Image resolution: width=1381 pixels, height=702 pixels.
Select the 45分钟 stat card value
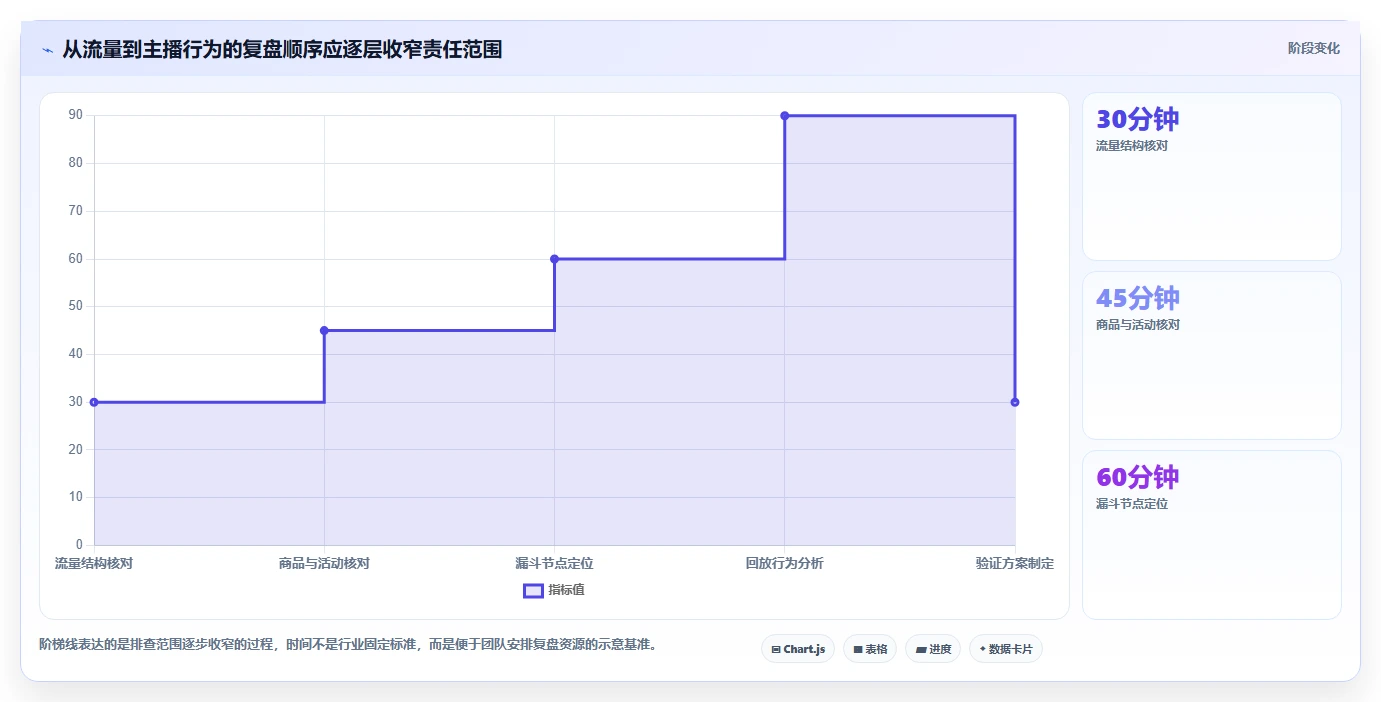[1138, 298]
